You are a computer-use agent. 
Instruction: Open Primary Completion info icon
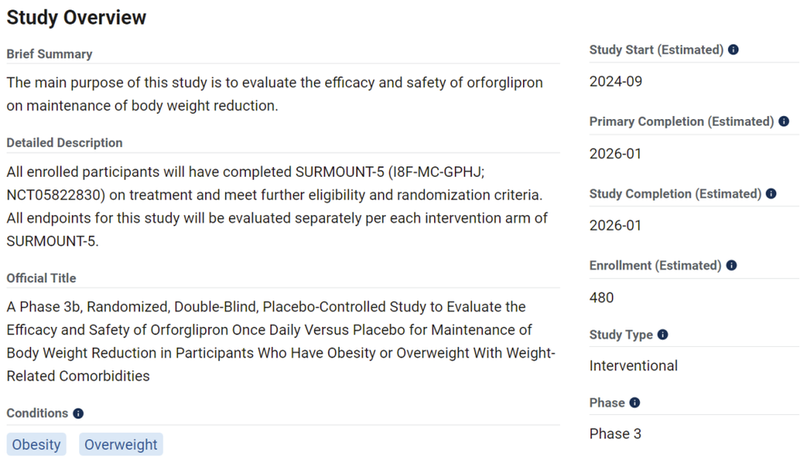click(x=783, y=122)
